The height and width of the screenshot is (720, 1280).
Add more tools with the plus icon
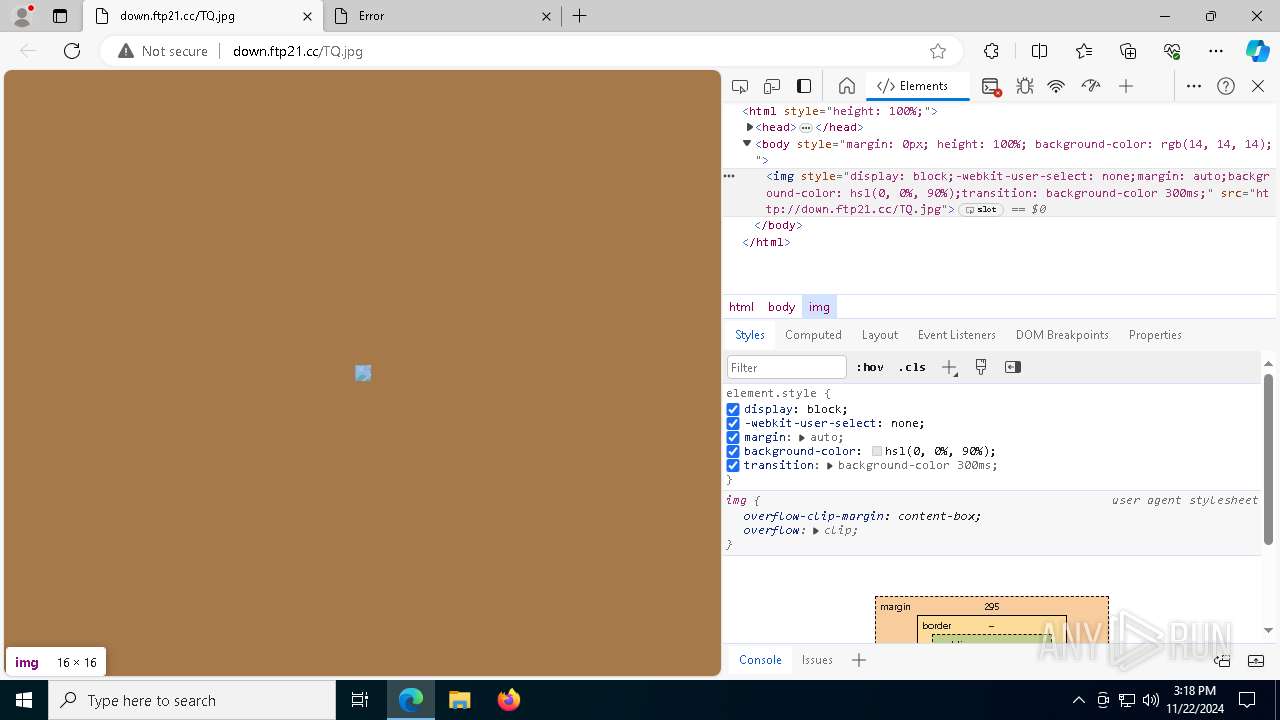tap(1126, 86)
